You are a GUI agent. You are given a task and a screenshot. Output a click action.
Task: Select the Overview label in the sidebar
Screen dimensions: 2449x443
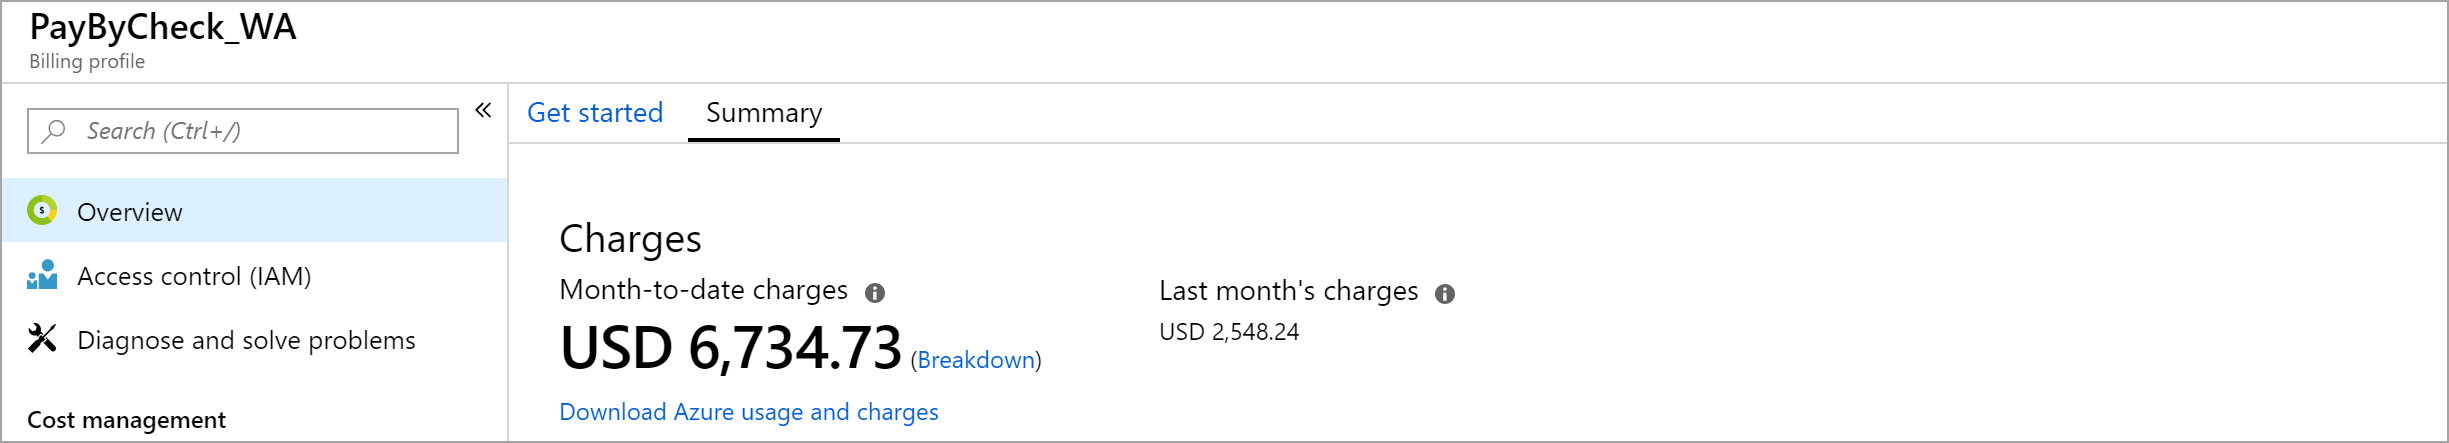(x=130, y=212)
